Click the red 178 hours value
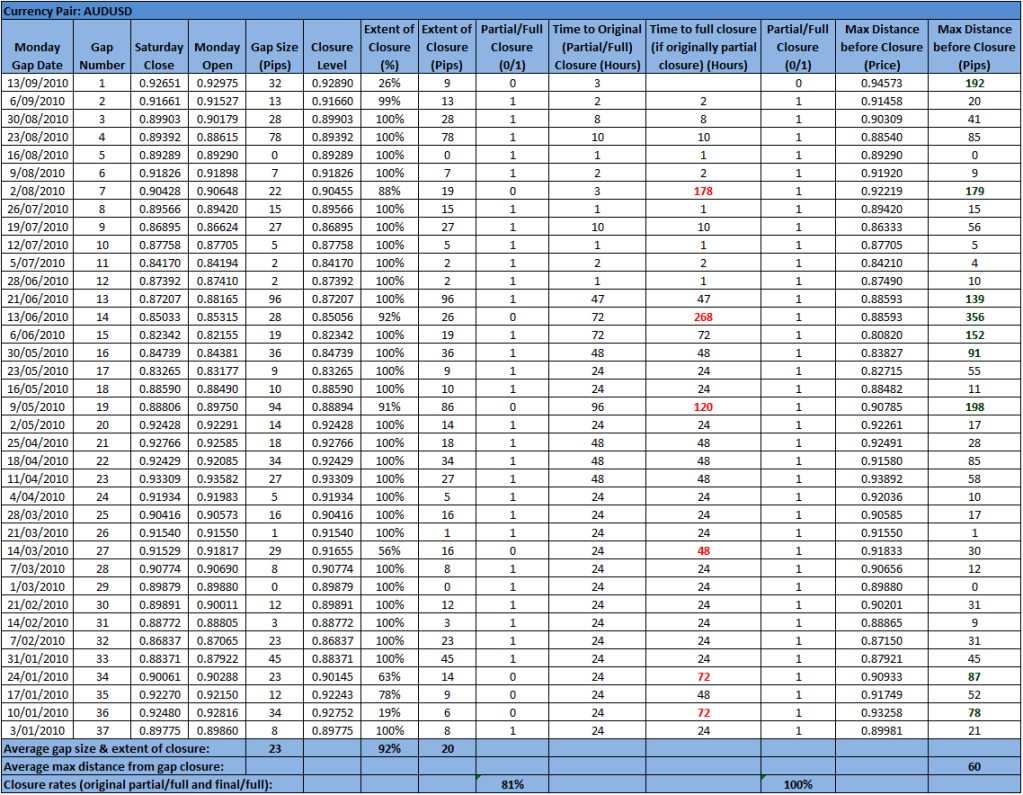Viewport: 1023px width, 795px height. coord(703,191)
